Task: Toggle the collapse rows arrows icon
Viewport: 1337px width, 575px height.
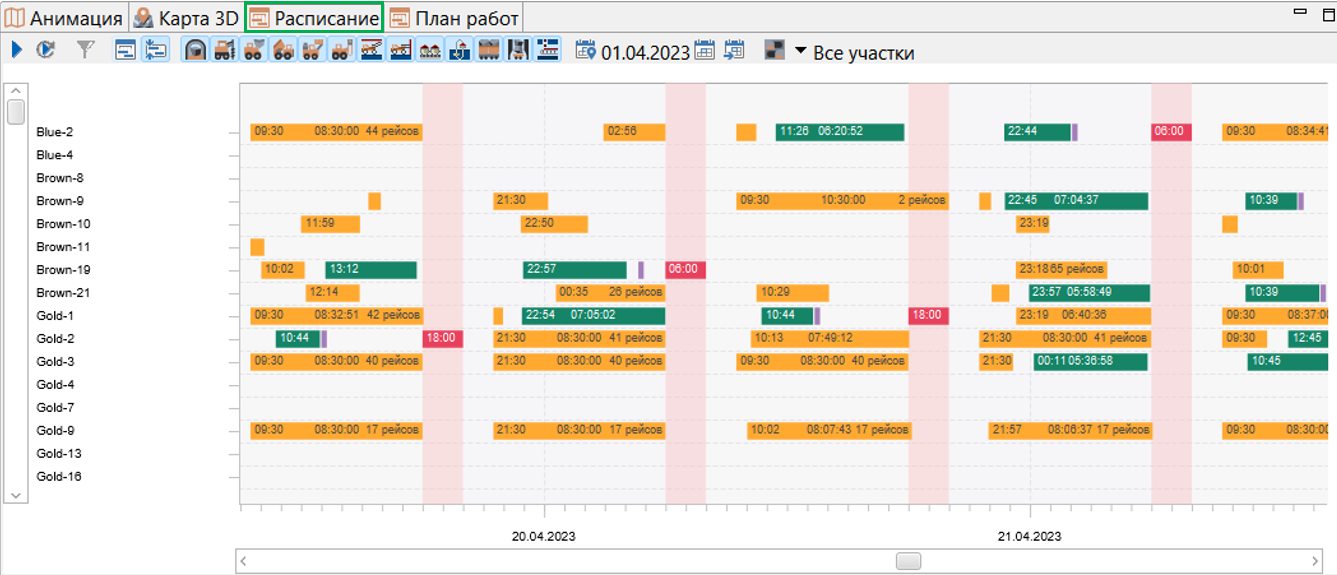Action: click(x=155, y=49)
